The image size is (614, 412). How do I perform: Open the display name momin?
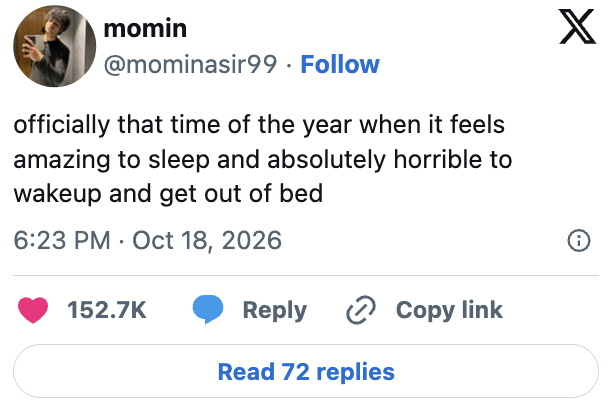pos(145,29)
